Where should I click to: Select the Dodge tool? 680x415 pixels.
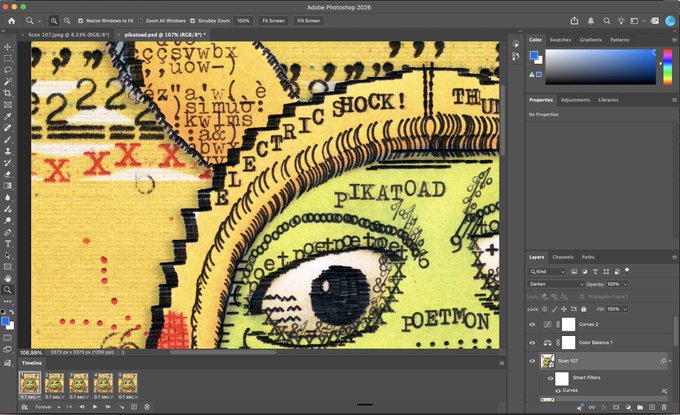tap(8, 220)
